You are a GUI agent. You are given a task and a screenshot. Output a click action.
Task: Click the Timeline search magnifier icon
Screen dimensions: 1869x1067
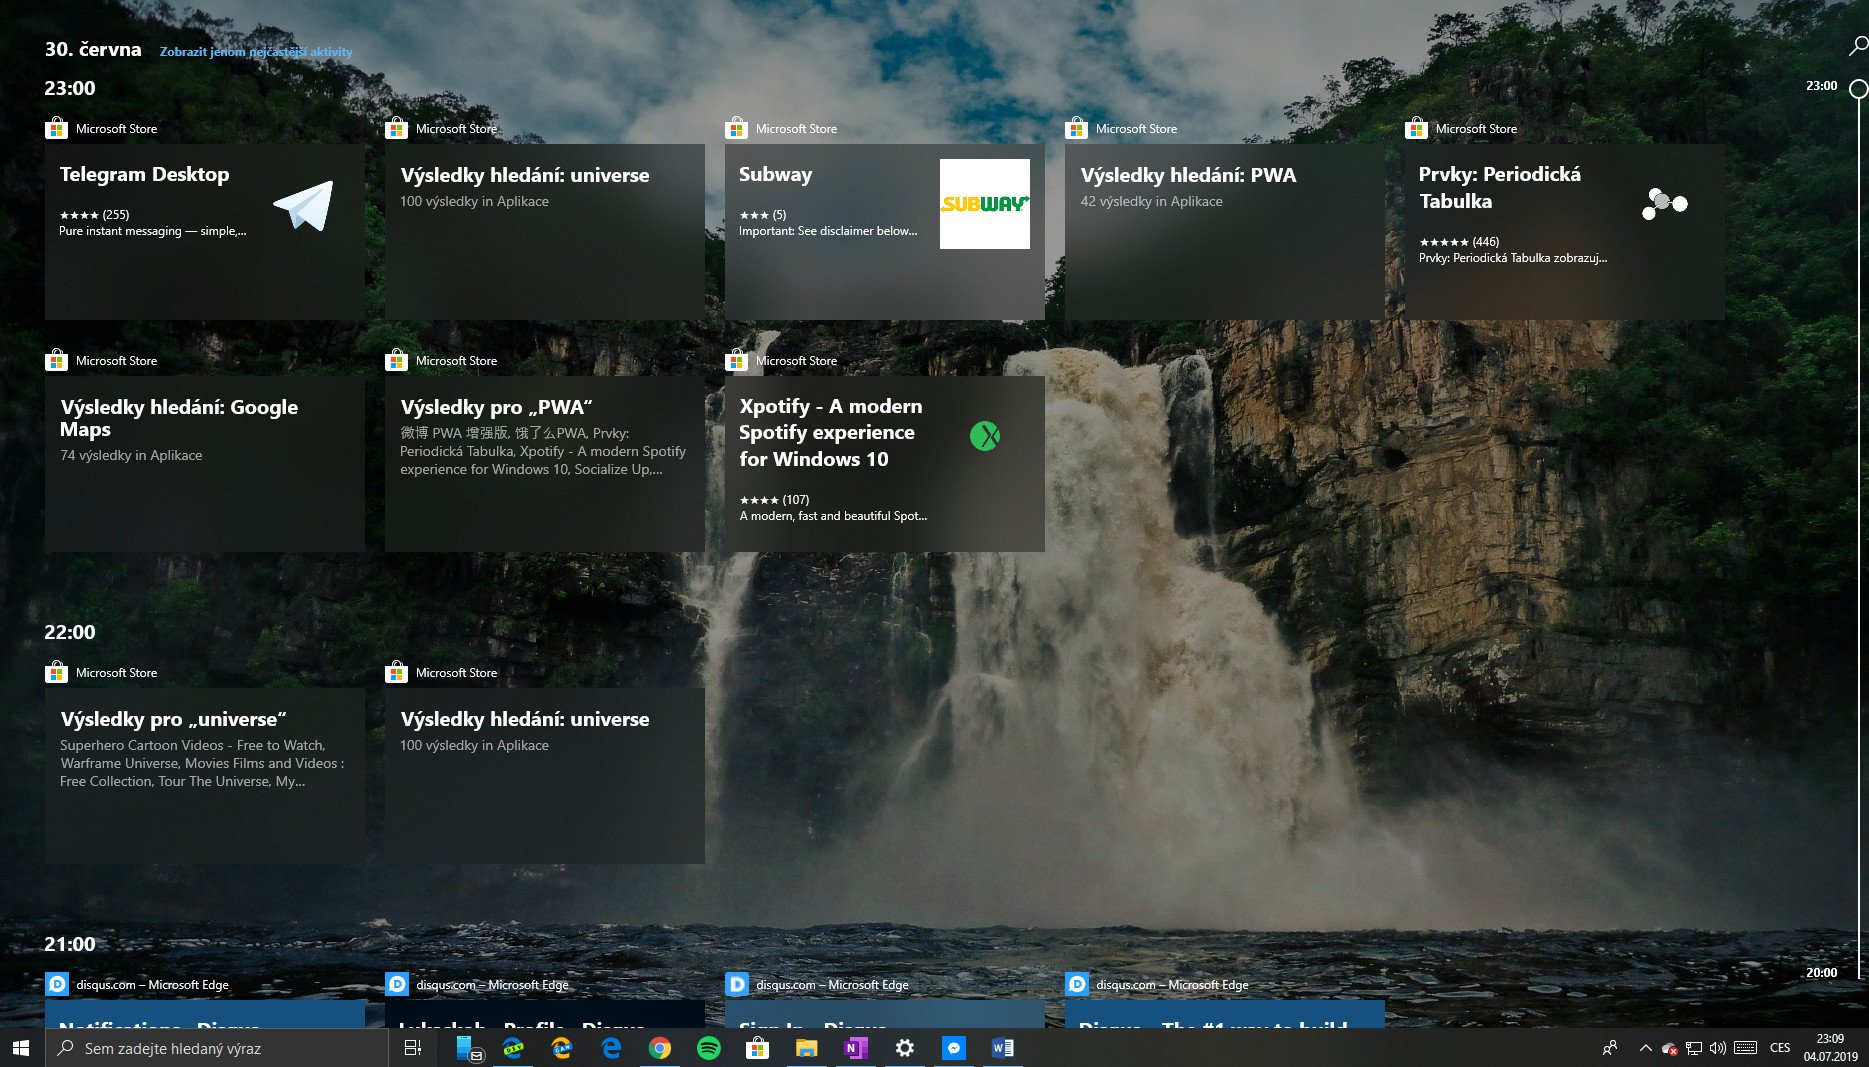[x=1857, y=46]
